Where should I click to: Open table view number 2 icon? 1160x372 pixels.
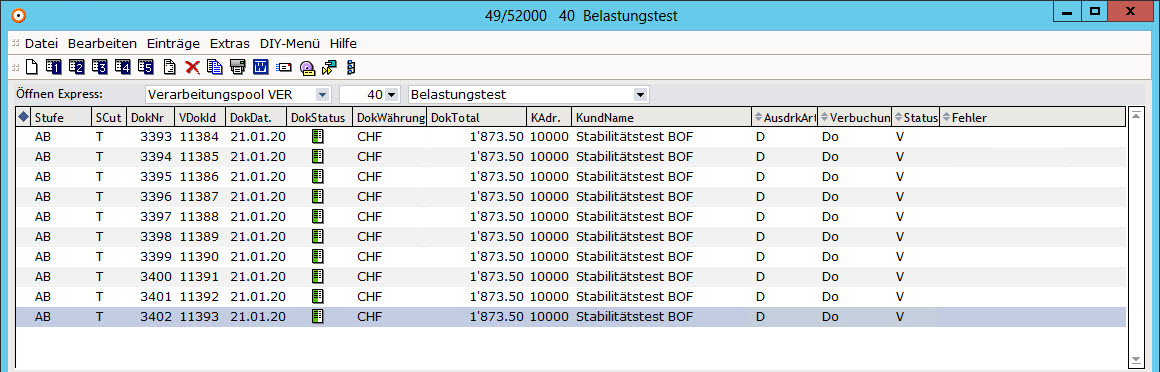(76, 67)
